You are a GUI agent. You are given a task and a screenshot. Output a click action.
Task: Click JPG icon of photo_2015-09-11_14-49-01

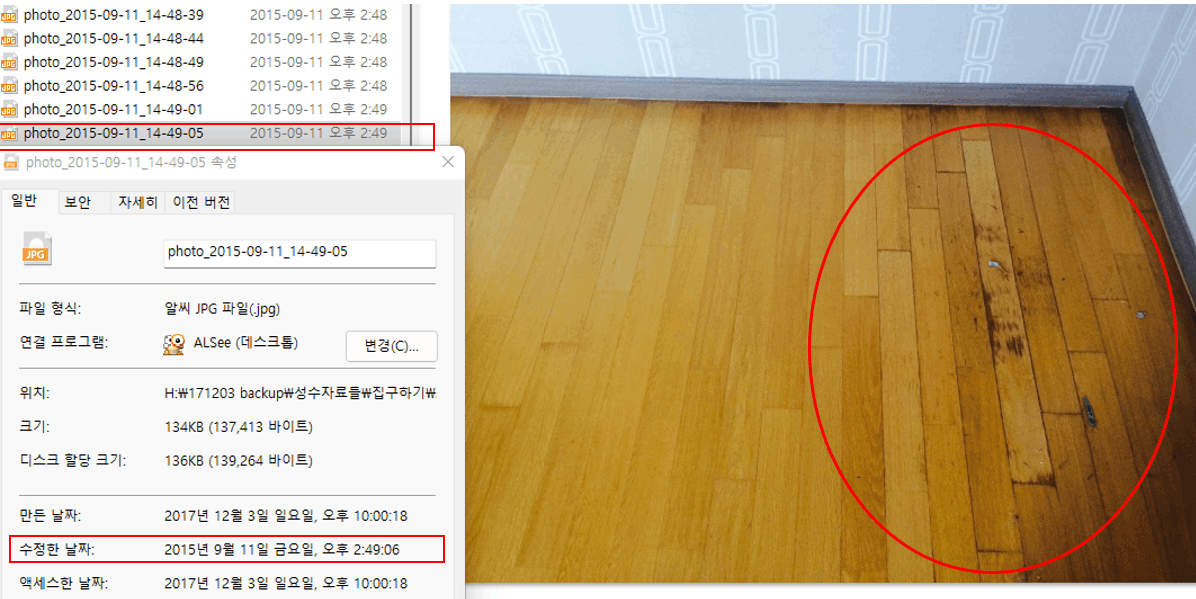point(10,109)
